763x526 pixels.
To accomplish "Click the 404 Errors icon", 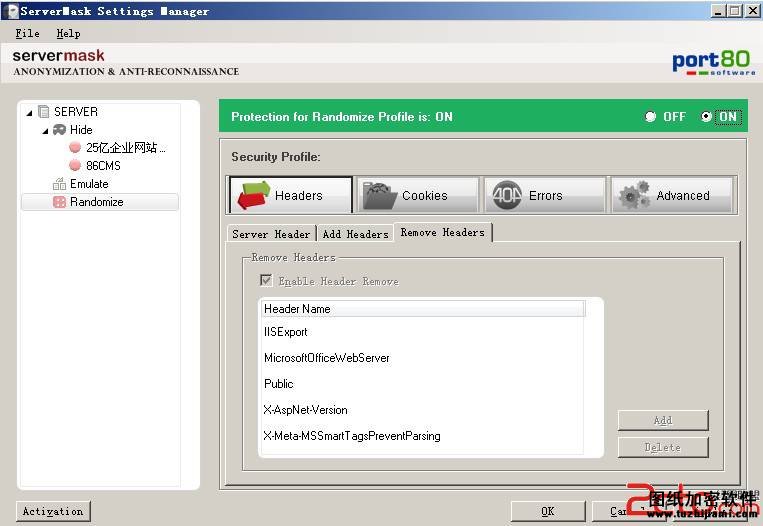I will tap(507, 196).
